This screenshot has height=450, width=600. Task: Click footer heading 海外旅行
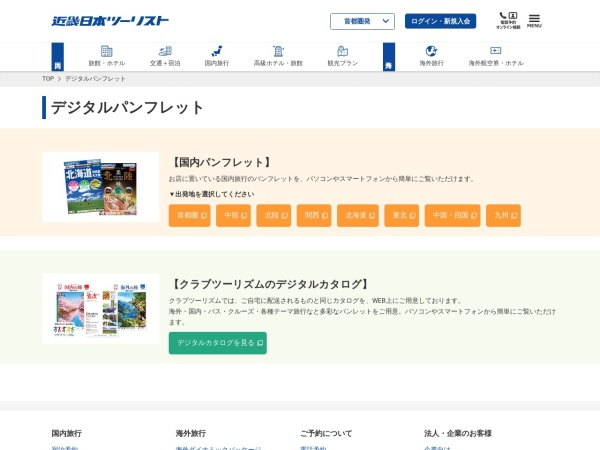pyautogui.click(x=191, y=433)
